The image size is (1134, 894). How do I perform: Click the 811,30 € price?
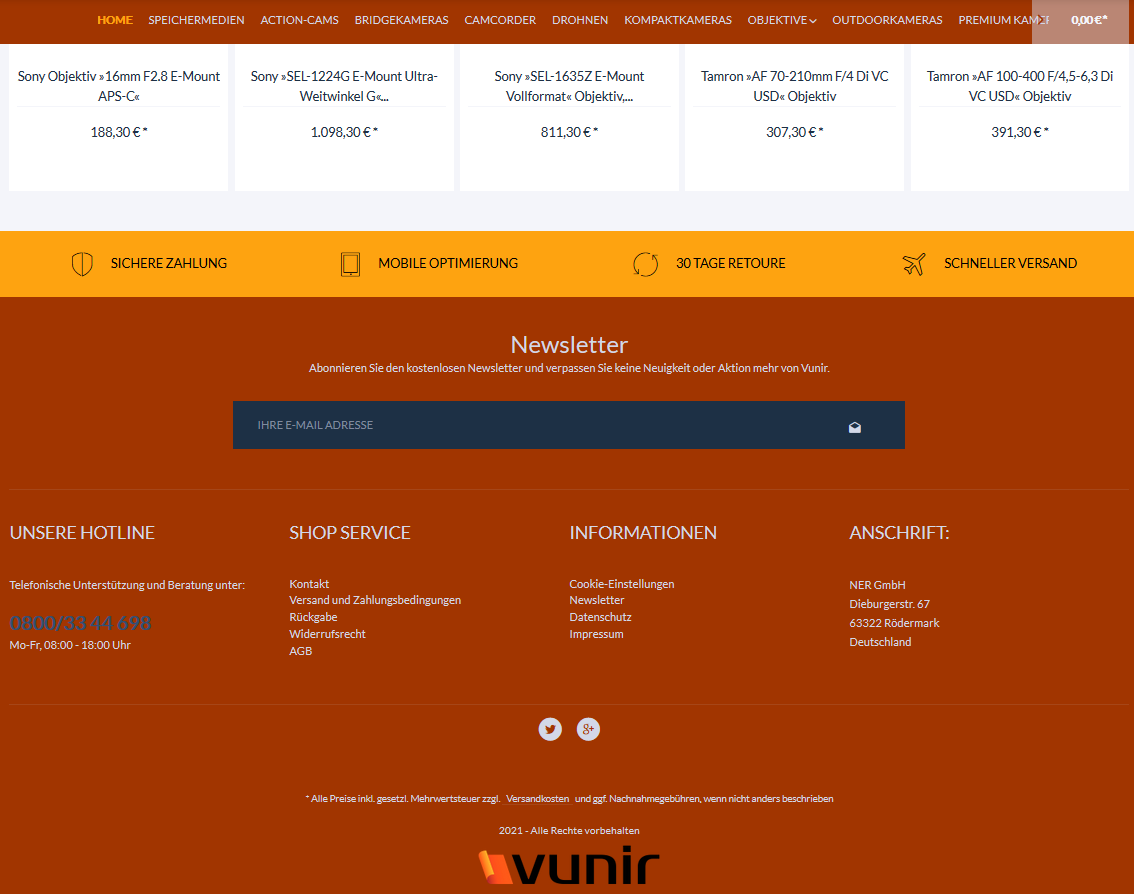point(569,132)
